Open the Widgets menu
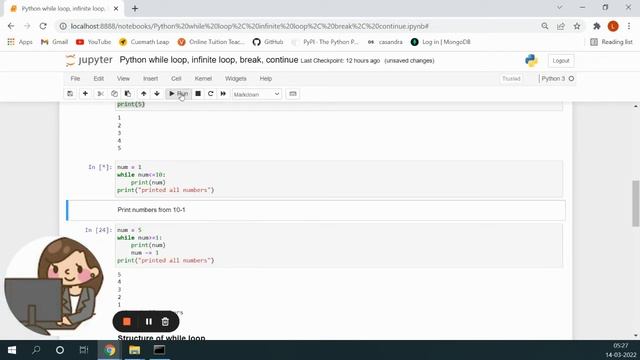640x360 pixels. (236, 78)
